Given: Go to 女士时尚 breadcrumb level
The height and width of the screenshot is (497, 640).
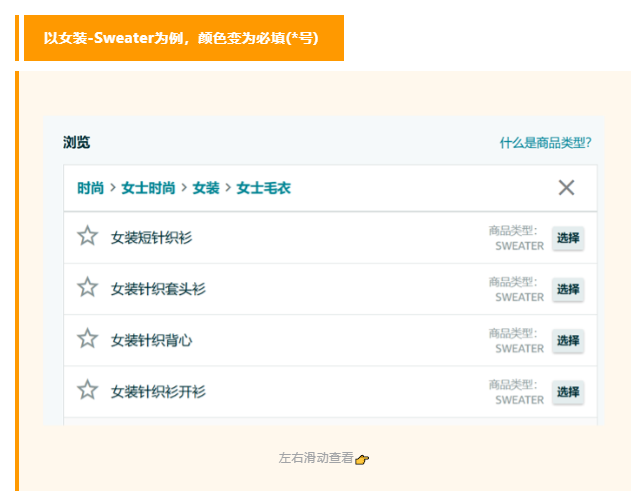Looking at the screenshot, I should pyautogui.click(x=148, y=188).
